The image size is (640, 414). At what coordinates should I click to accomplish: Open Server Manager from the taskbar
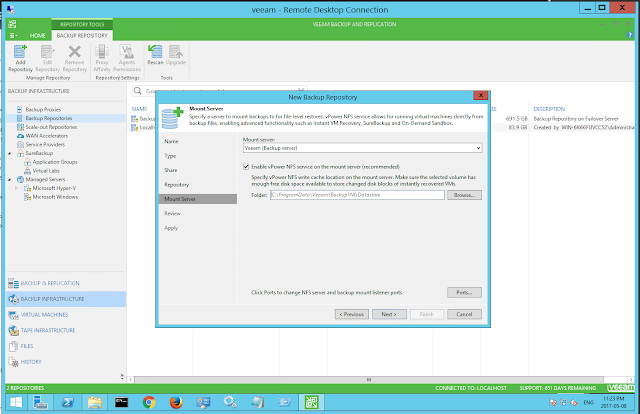[40, 403]
